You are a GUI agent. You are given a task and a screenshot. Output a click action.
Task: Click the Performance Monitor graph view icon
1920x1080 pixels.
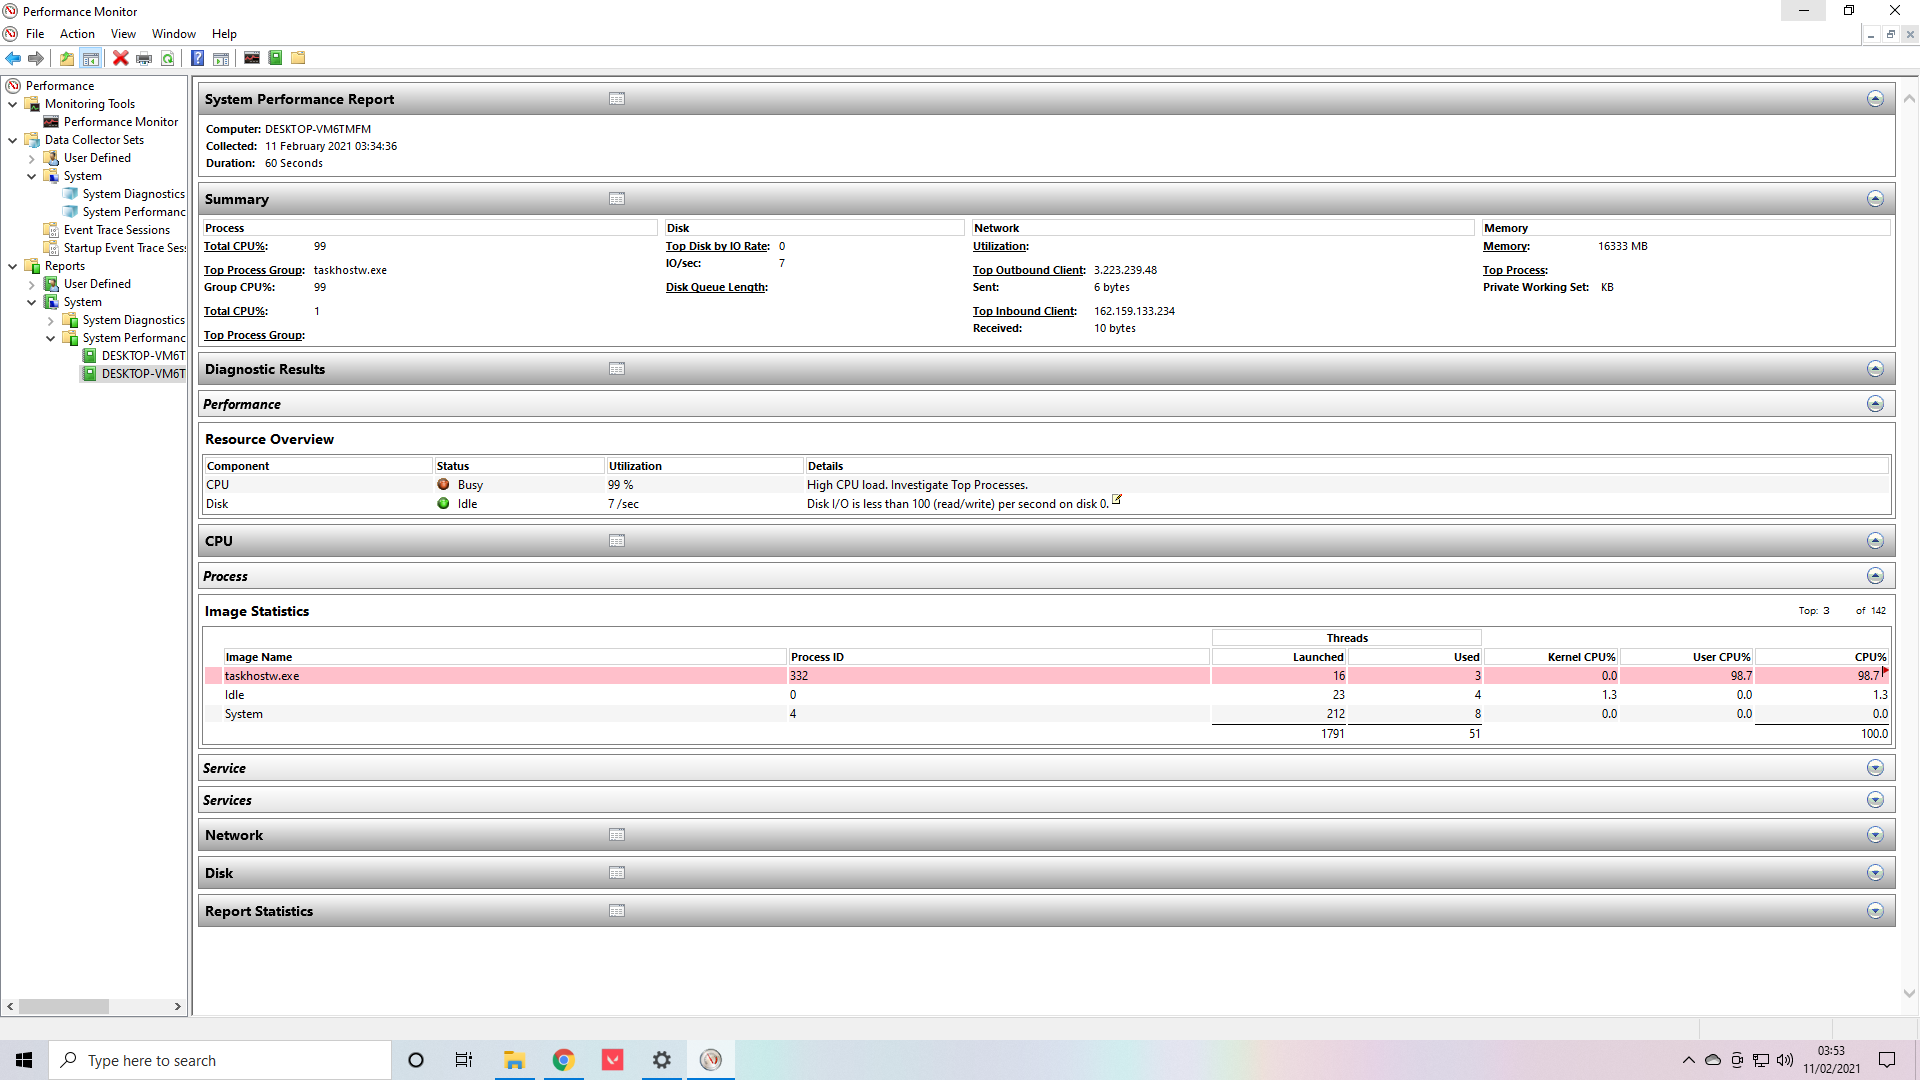point(252,58)
